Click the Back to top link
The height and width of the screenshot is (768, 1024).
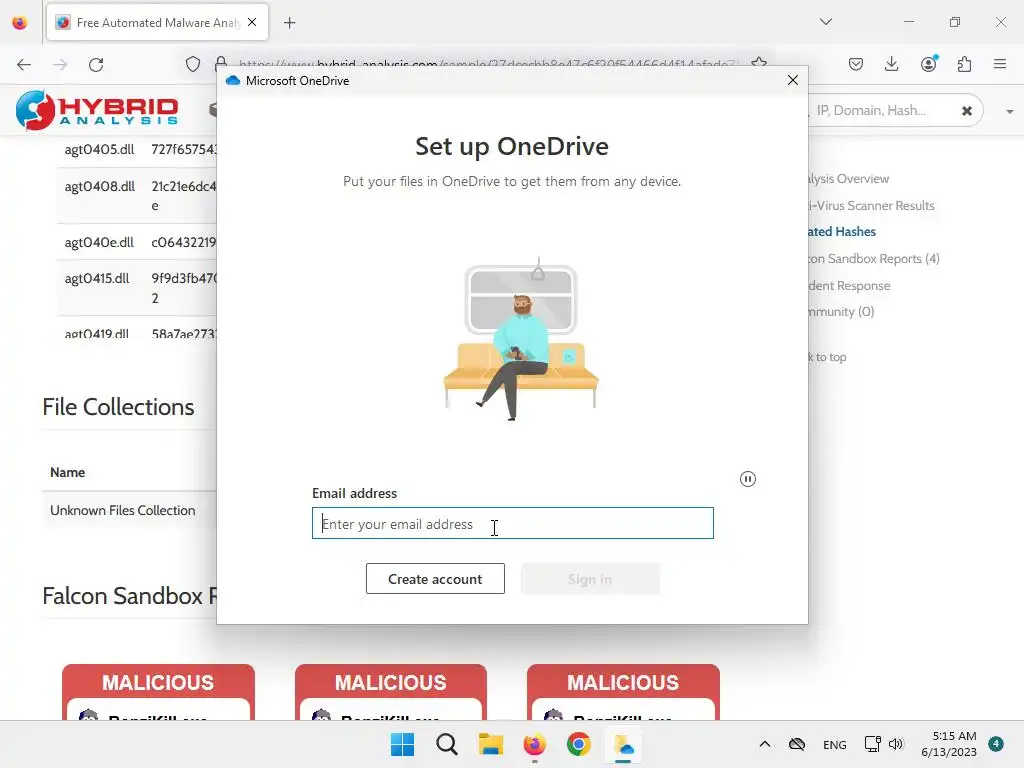827,357
